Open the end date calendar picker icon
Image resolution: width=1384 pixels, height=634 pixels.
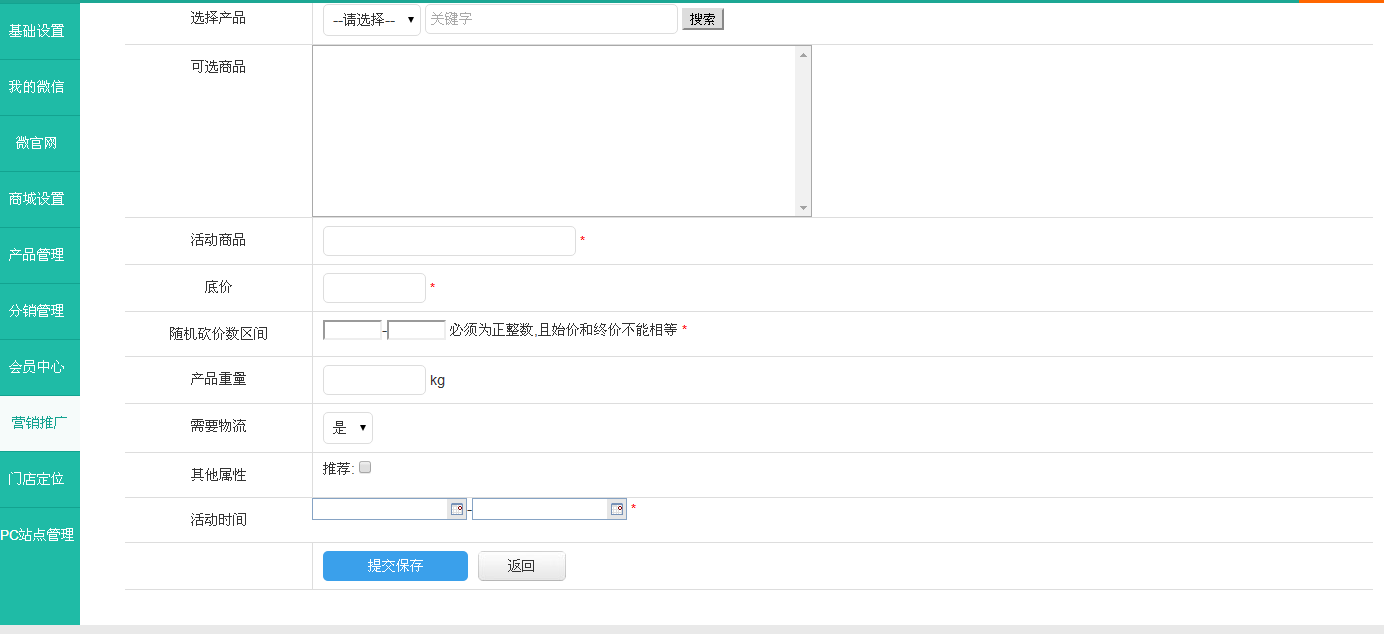[617, 509]
